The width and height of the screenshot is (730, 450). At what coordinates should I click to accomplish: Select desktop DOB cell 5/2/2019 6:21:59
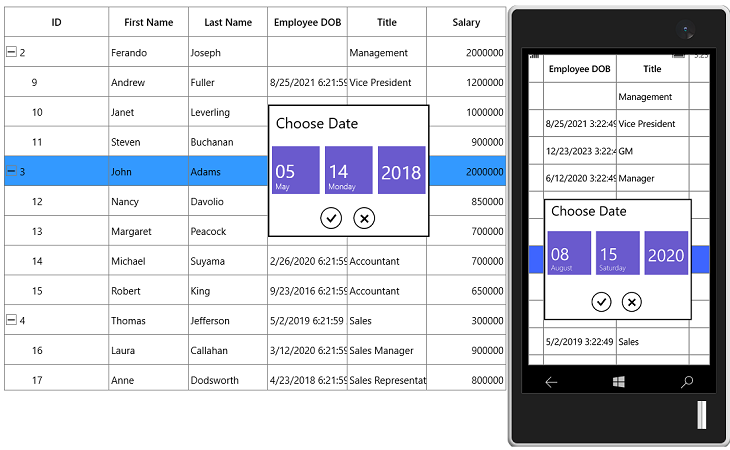[307, 320]
